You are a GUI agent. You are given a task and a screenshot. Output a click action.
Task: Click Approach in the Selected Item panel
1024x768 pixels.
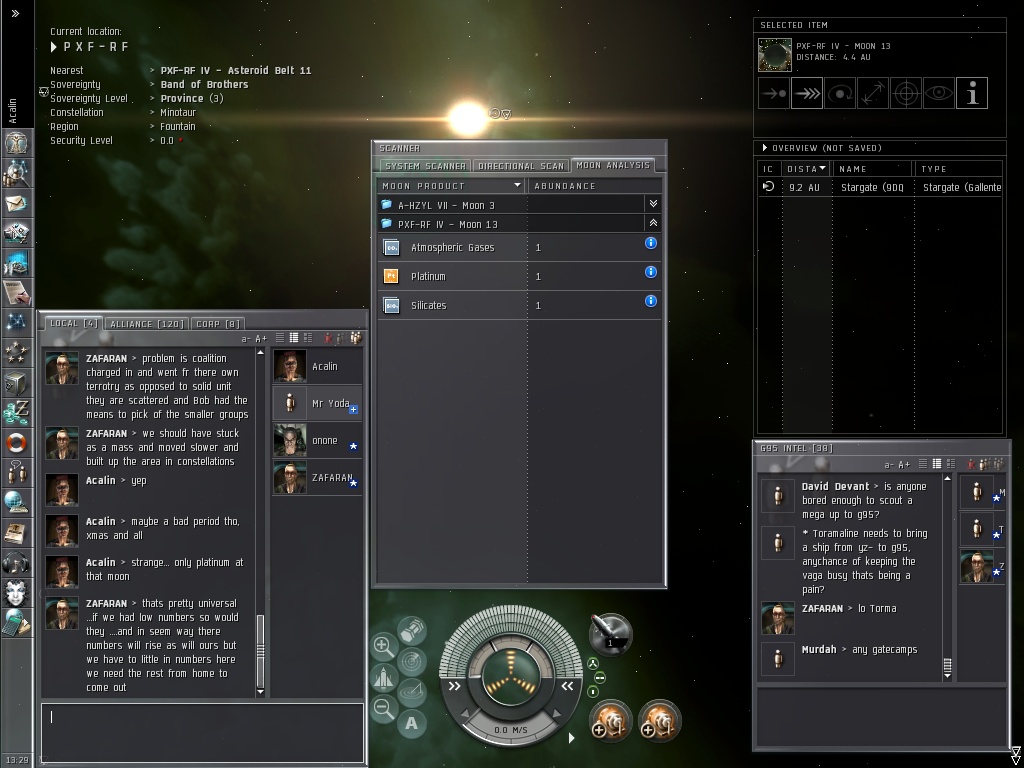pyautogui.click(x=774, y=93)
